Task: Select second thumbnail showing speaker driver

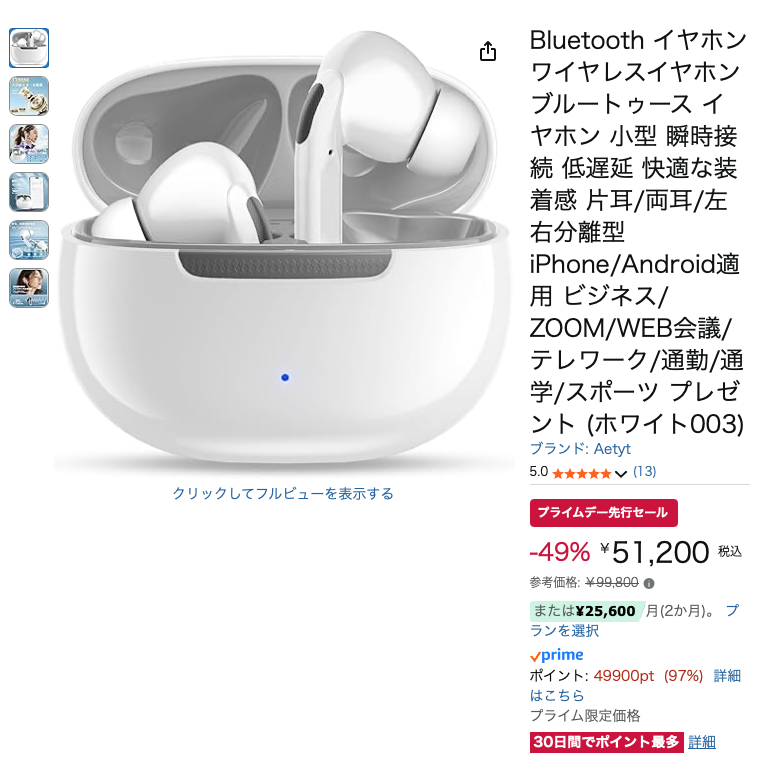Action: pyautogui.click(x=29, y=96)
